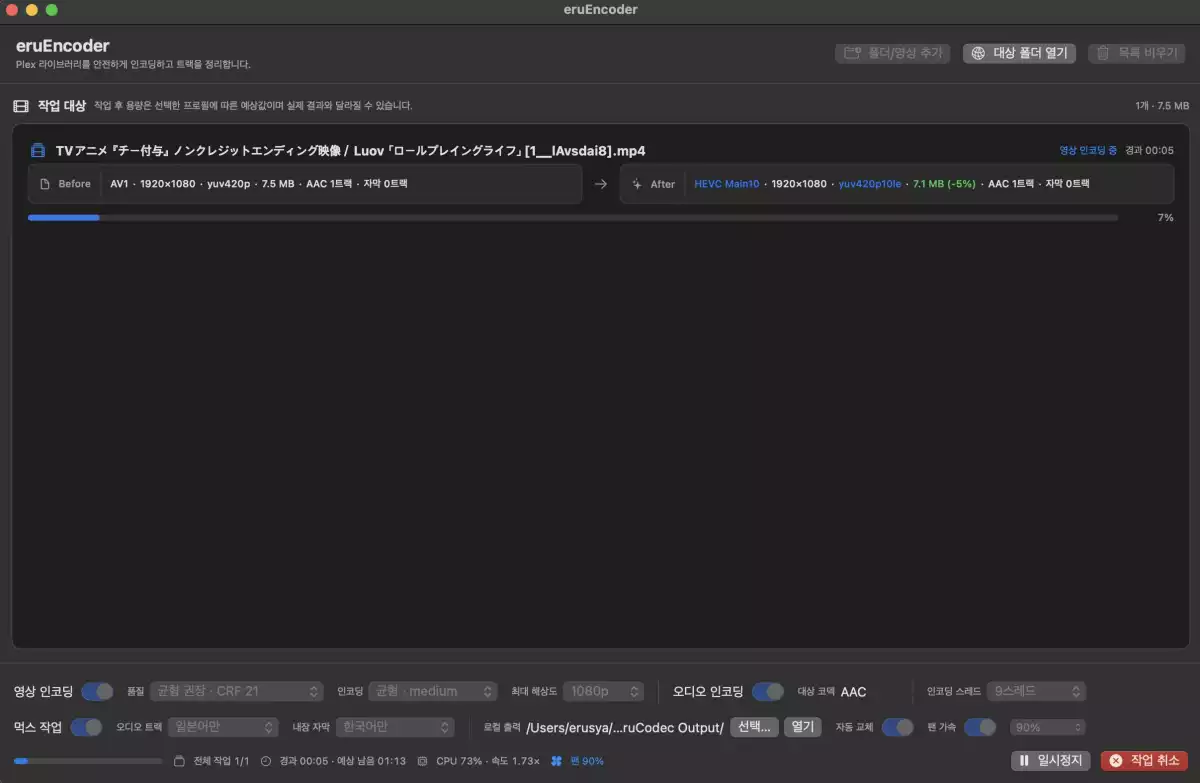Open the 오디오 트랙 dropdown showing 일본어만
This screenshot has height=783, width=1200.
[x=222, y=727]
